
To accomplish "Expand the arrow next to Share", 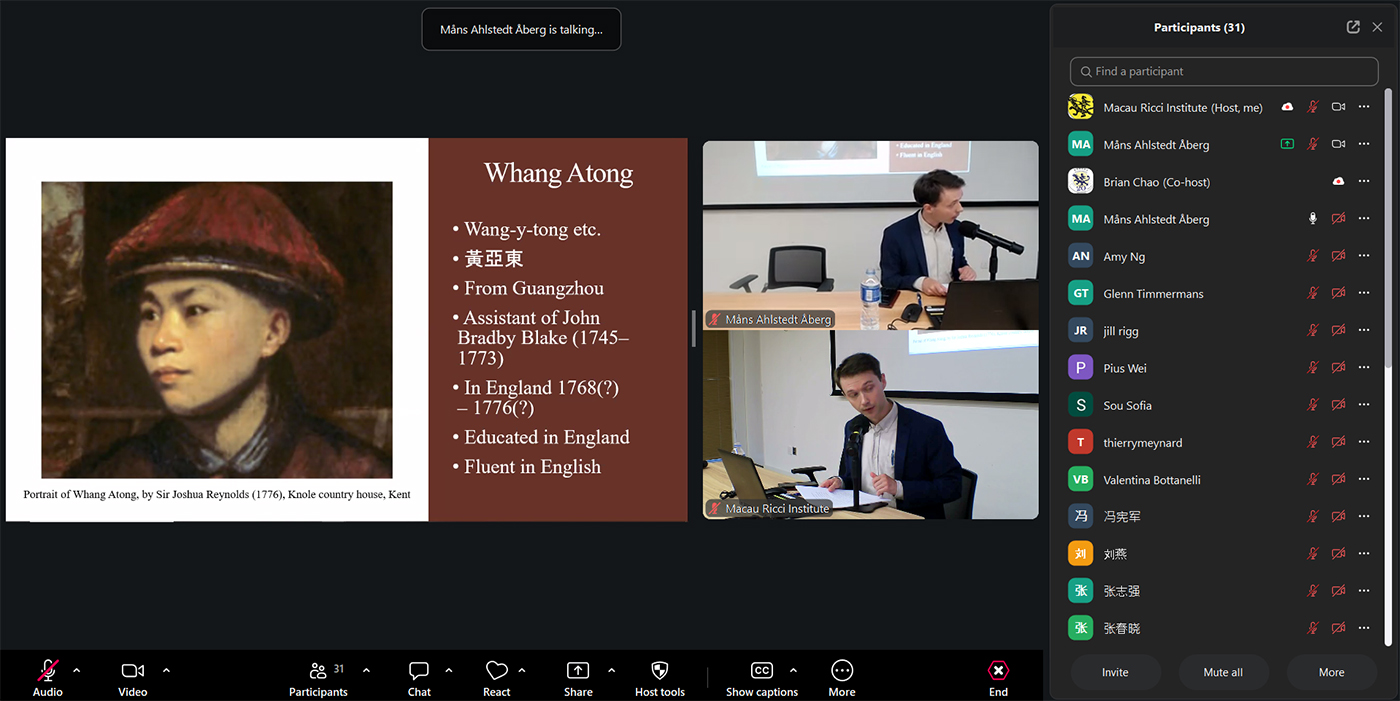I will click(x=611, y=670).
